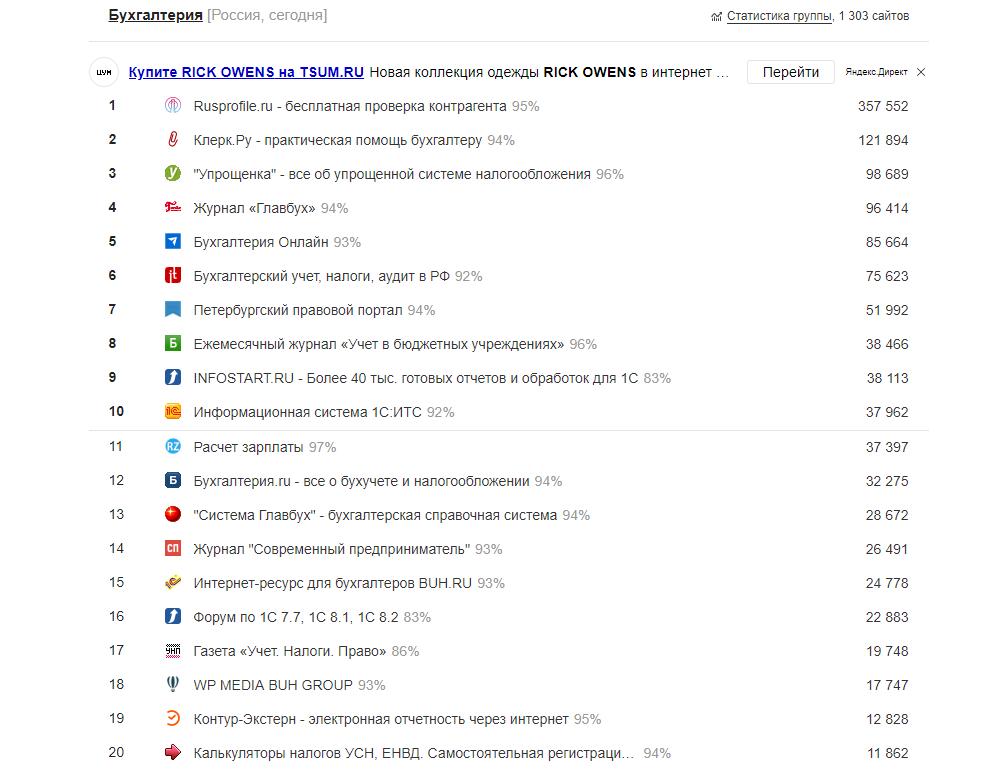
Task: Open Статистика группы link
Action: tap(780, 16)
